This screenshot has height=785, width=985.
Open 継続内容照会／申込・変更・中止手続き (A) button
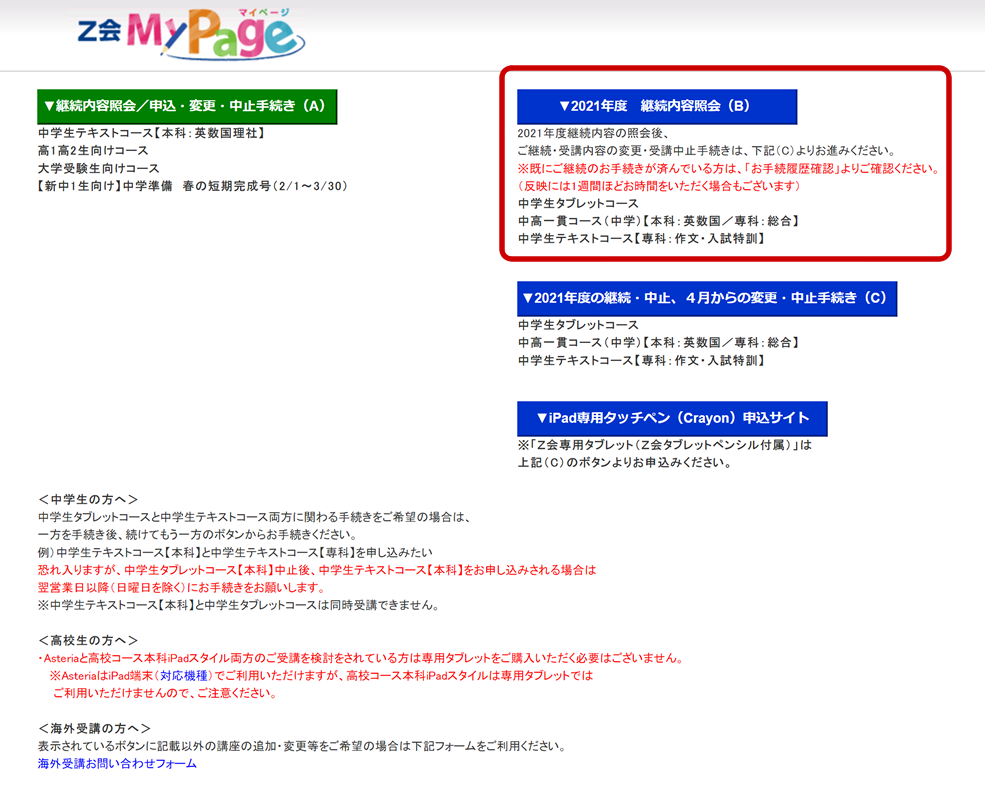coord(187,106)
